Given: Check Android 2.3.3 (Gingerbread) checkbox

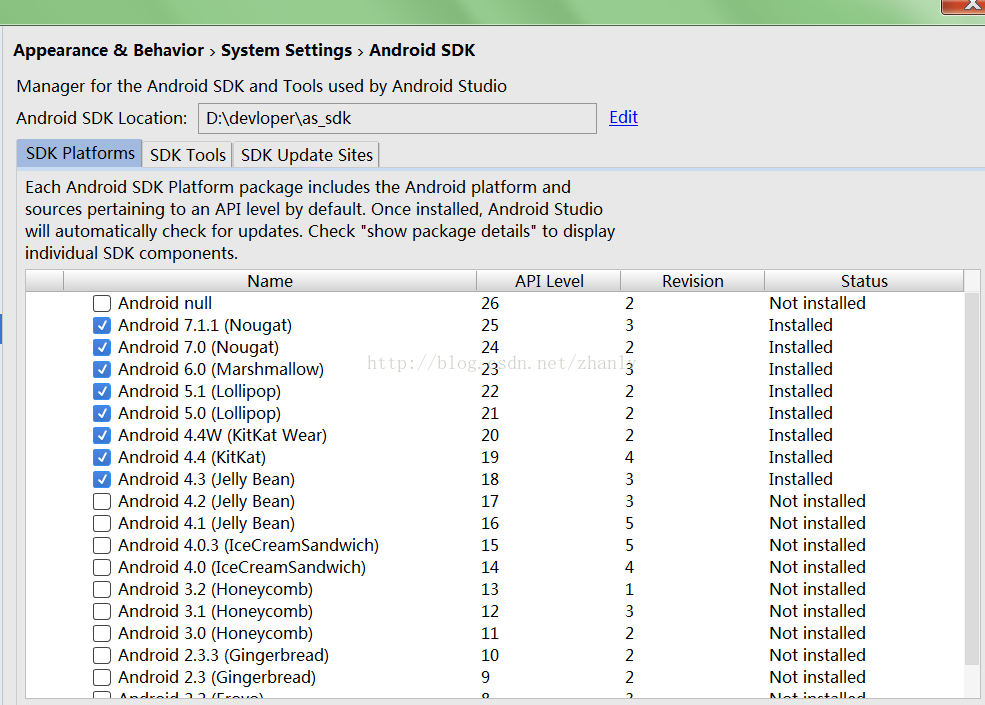Looking at the screenshot, I should pyautogui.click(x=102, y=655).
